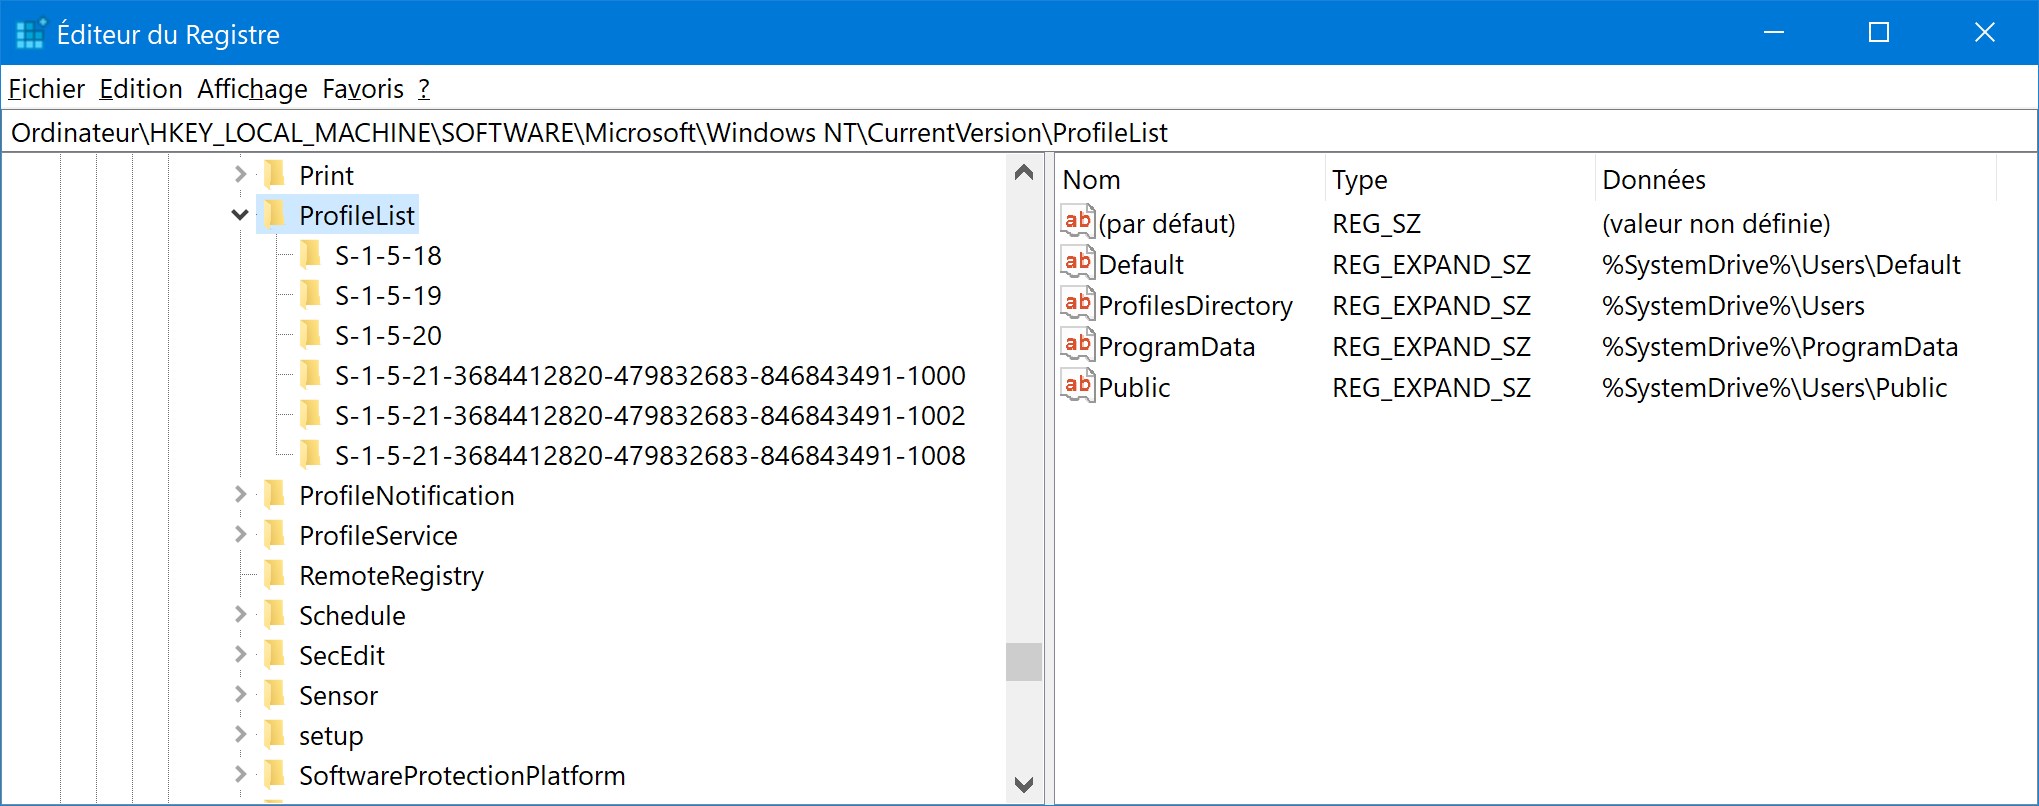Click the registry path address bar
The width and height of the screenshot is (2039, 806).
click(1019, 132)
